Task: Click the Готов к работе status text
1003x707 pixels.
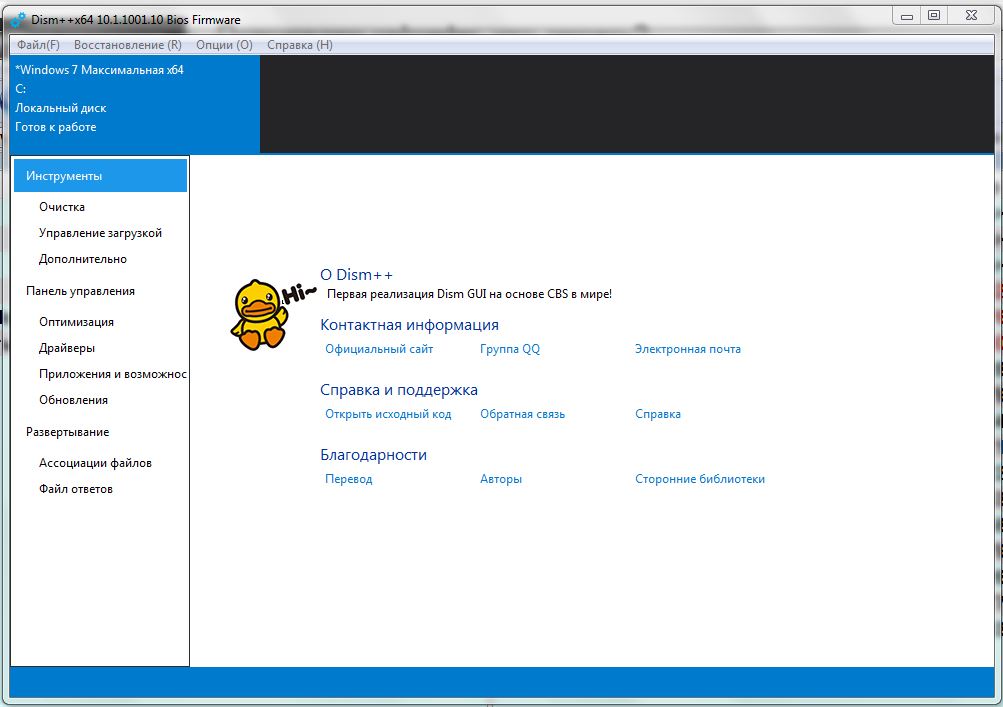Action: click(56, 127)
